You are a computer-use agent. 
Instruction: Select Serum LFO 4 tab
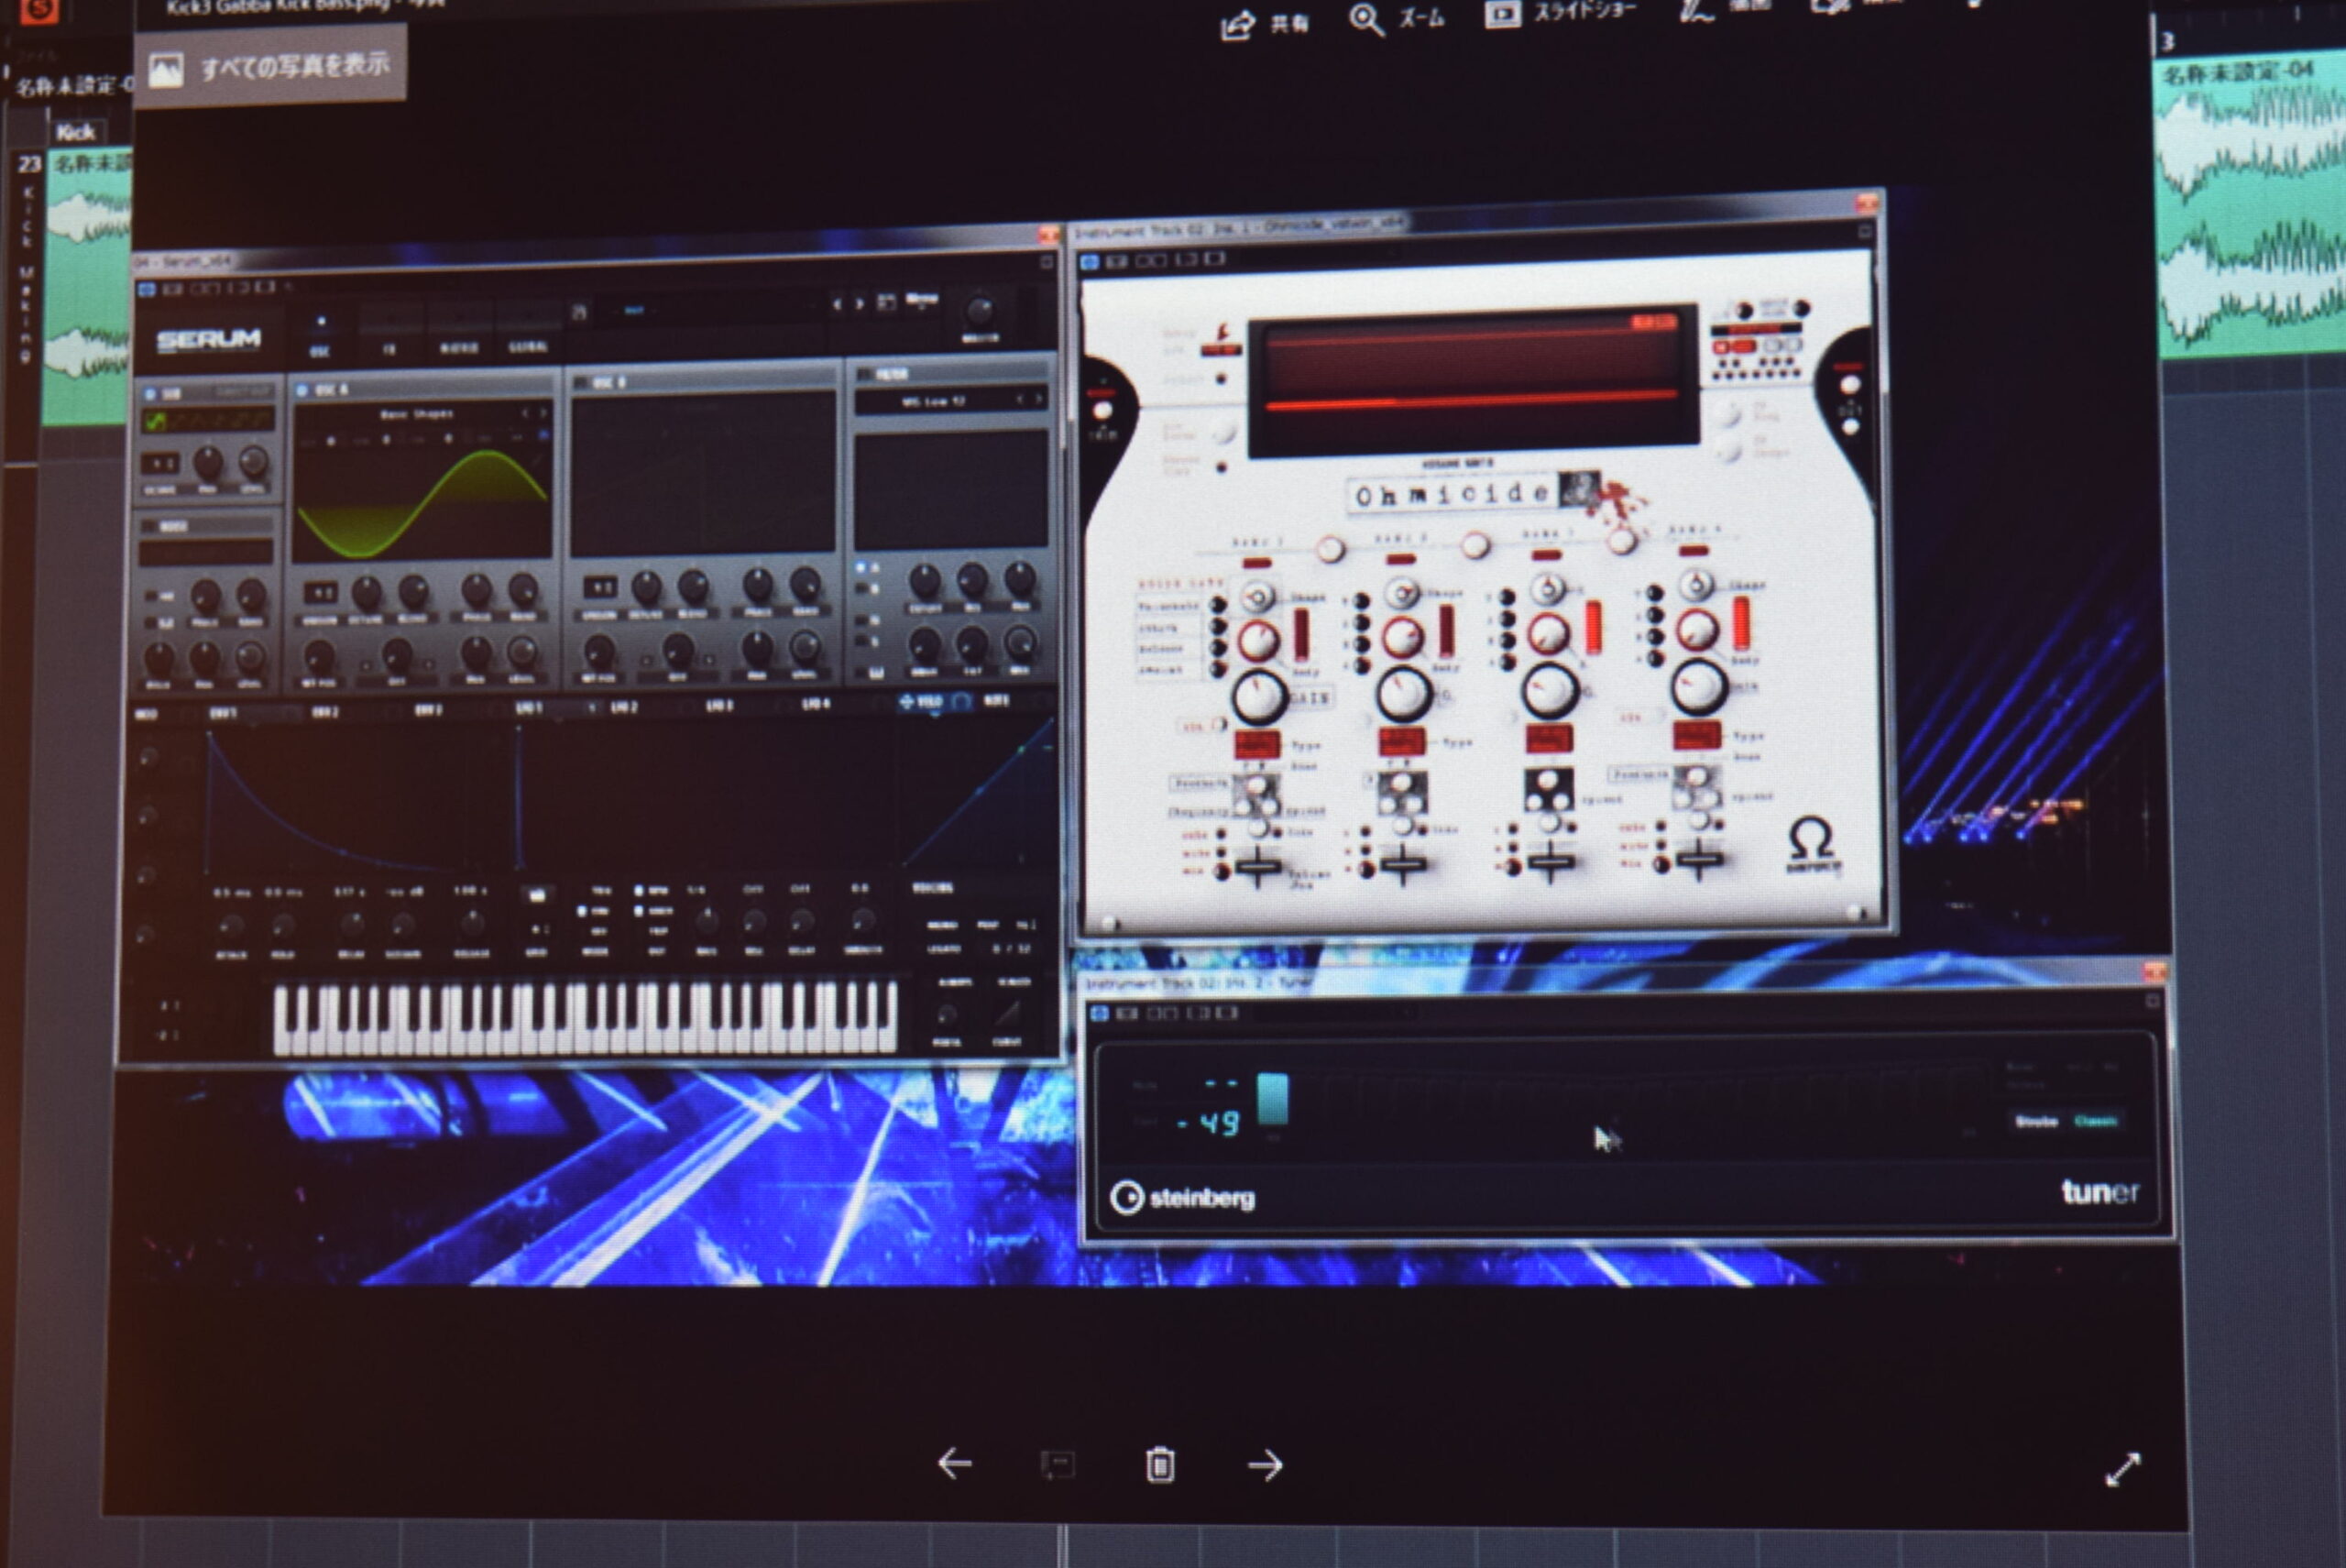click(x=816, y=705)
